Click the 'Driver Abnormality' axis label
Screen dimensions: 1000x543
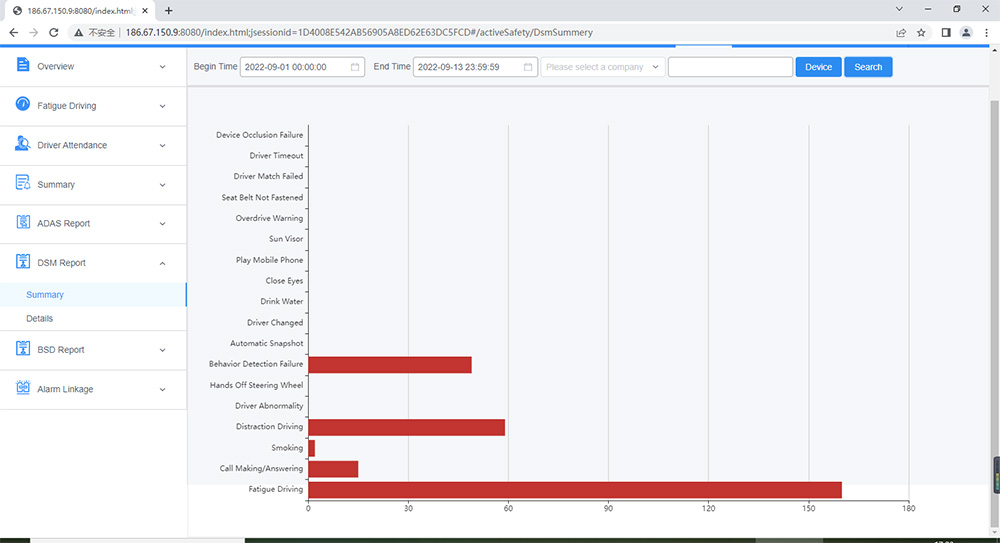pos(269,406)
